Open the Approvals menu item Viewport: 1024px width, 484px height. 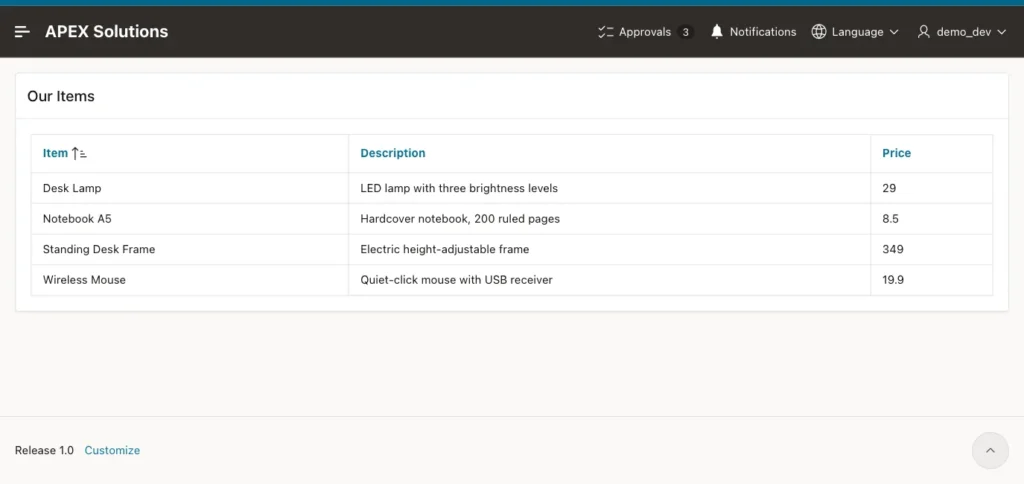tap(645, 31)
